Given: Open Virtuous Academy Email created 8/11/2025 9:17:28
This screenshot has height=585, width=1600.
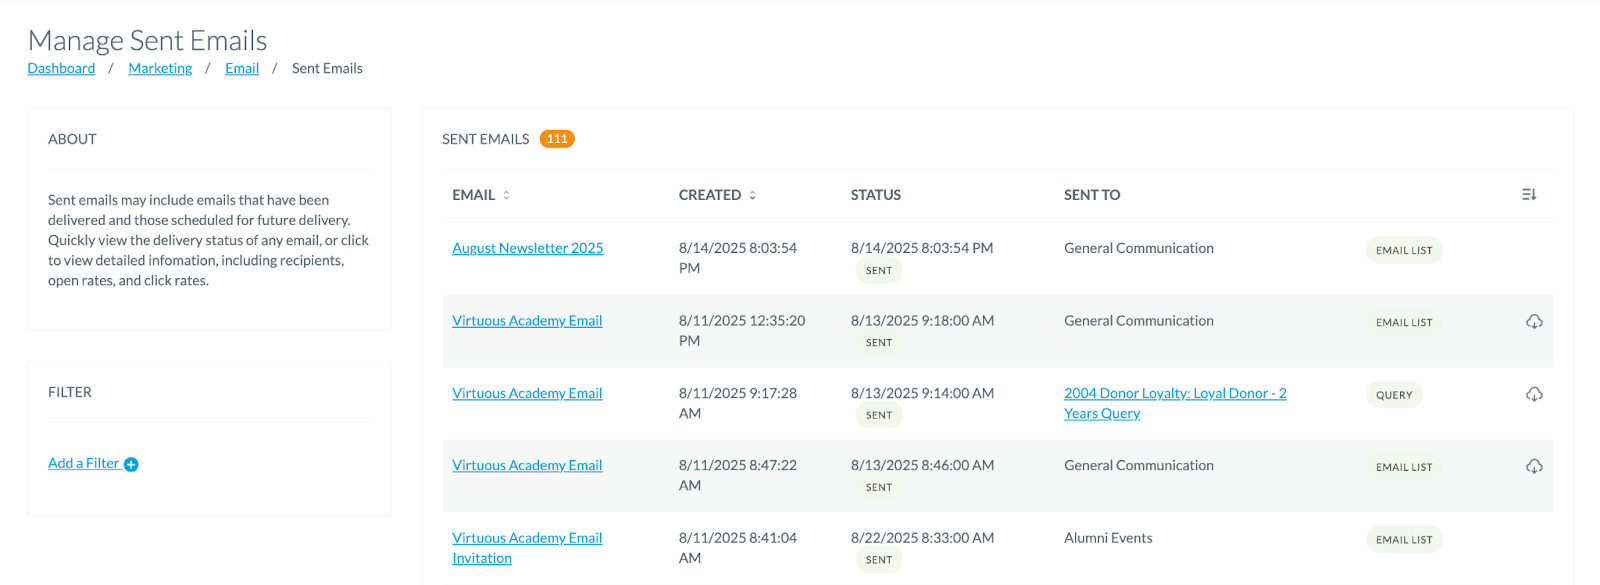Looking at the screenshot, I should point(527,393).
